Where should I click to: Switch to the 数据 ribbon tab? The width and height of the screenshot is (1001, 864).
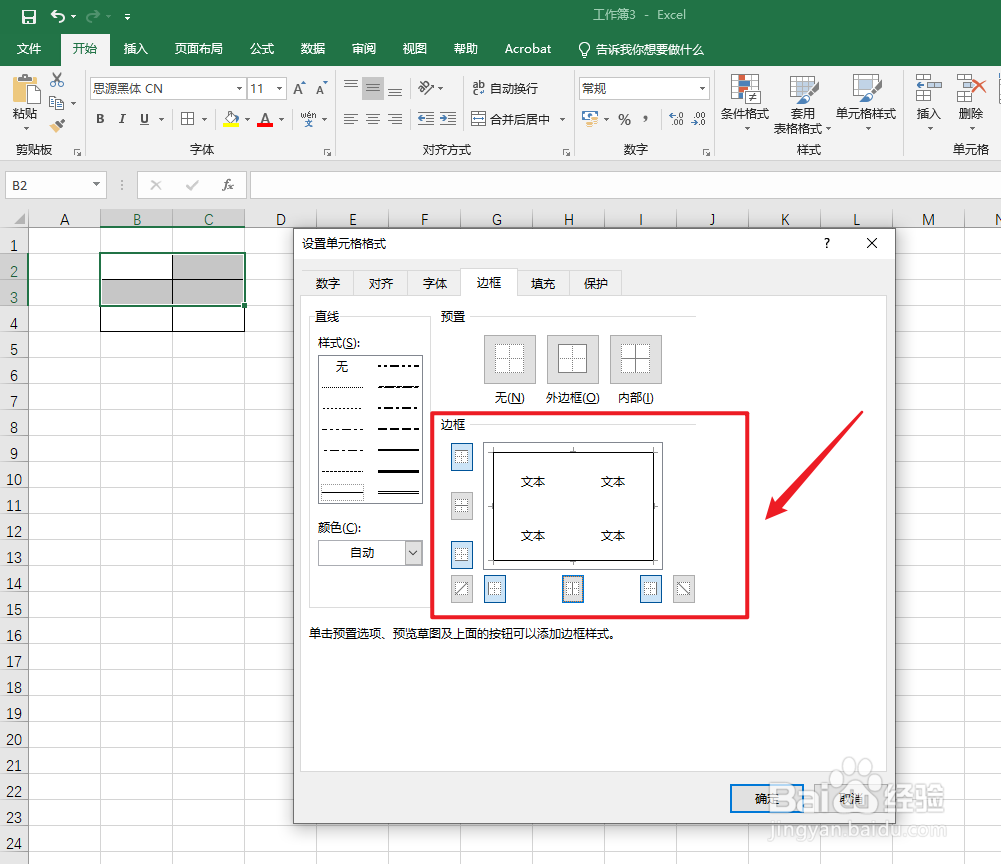tap(313, 49)
